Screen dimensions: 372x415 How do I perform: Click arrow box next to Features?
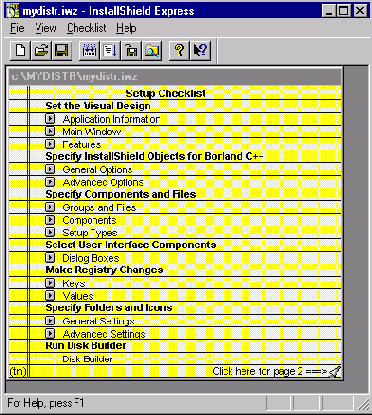coord(50,144)
